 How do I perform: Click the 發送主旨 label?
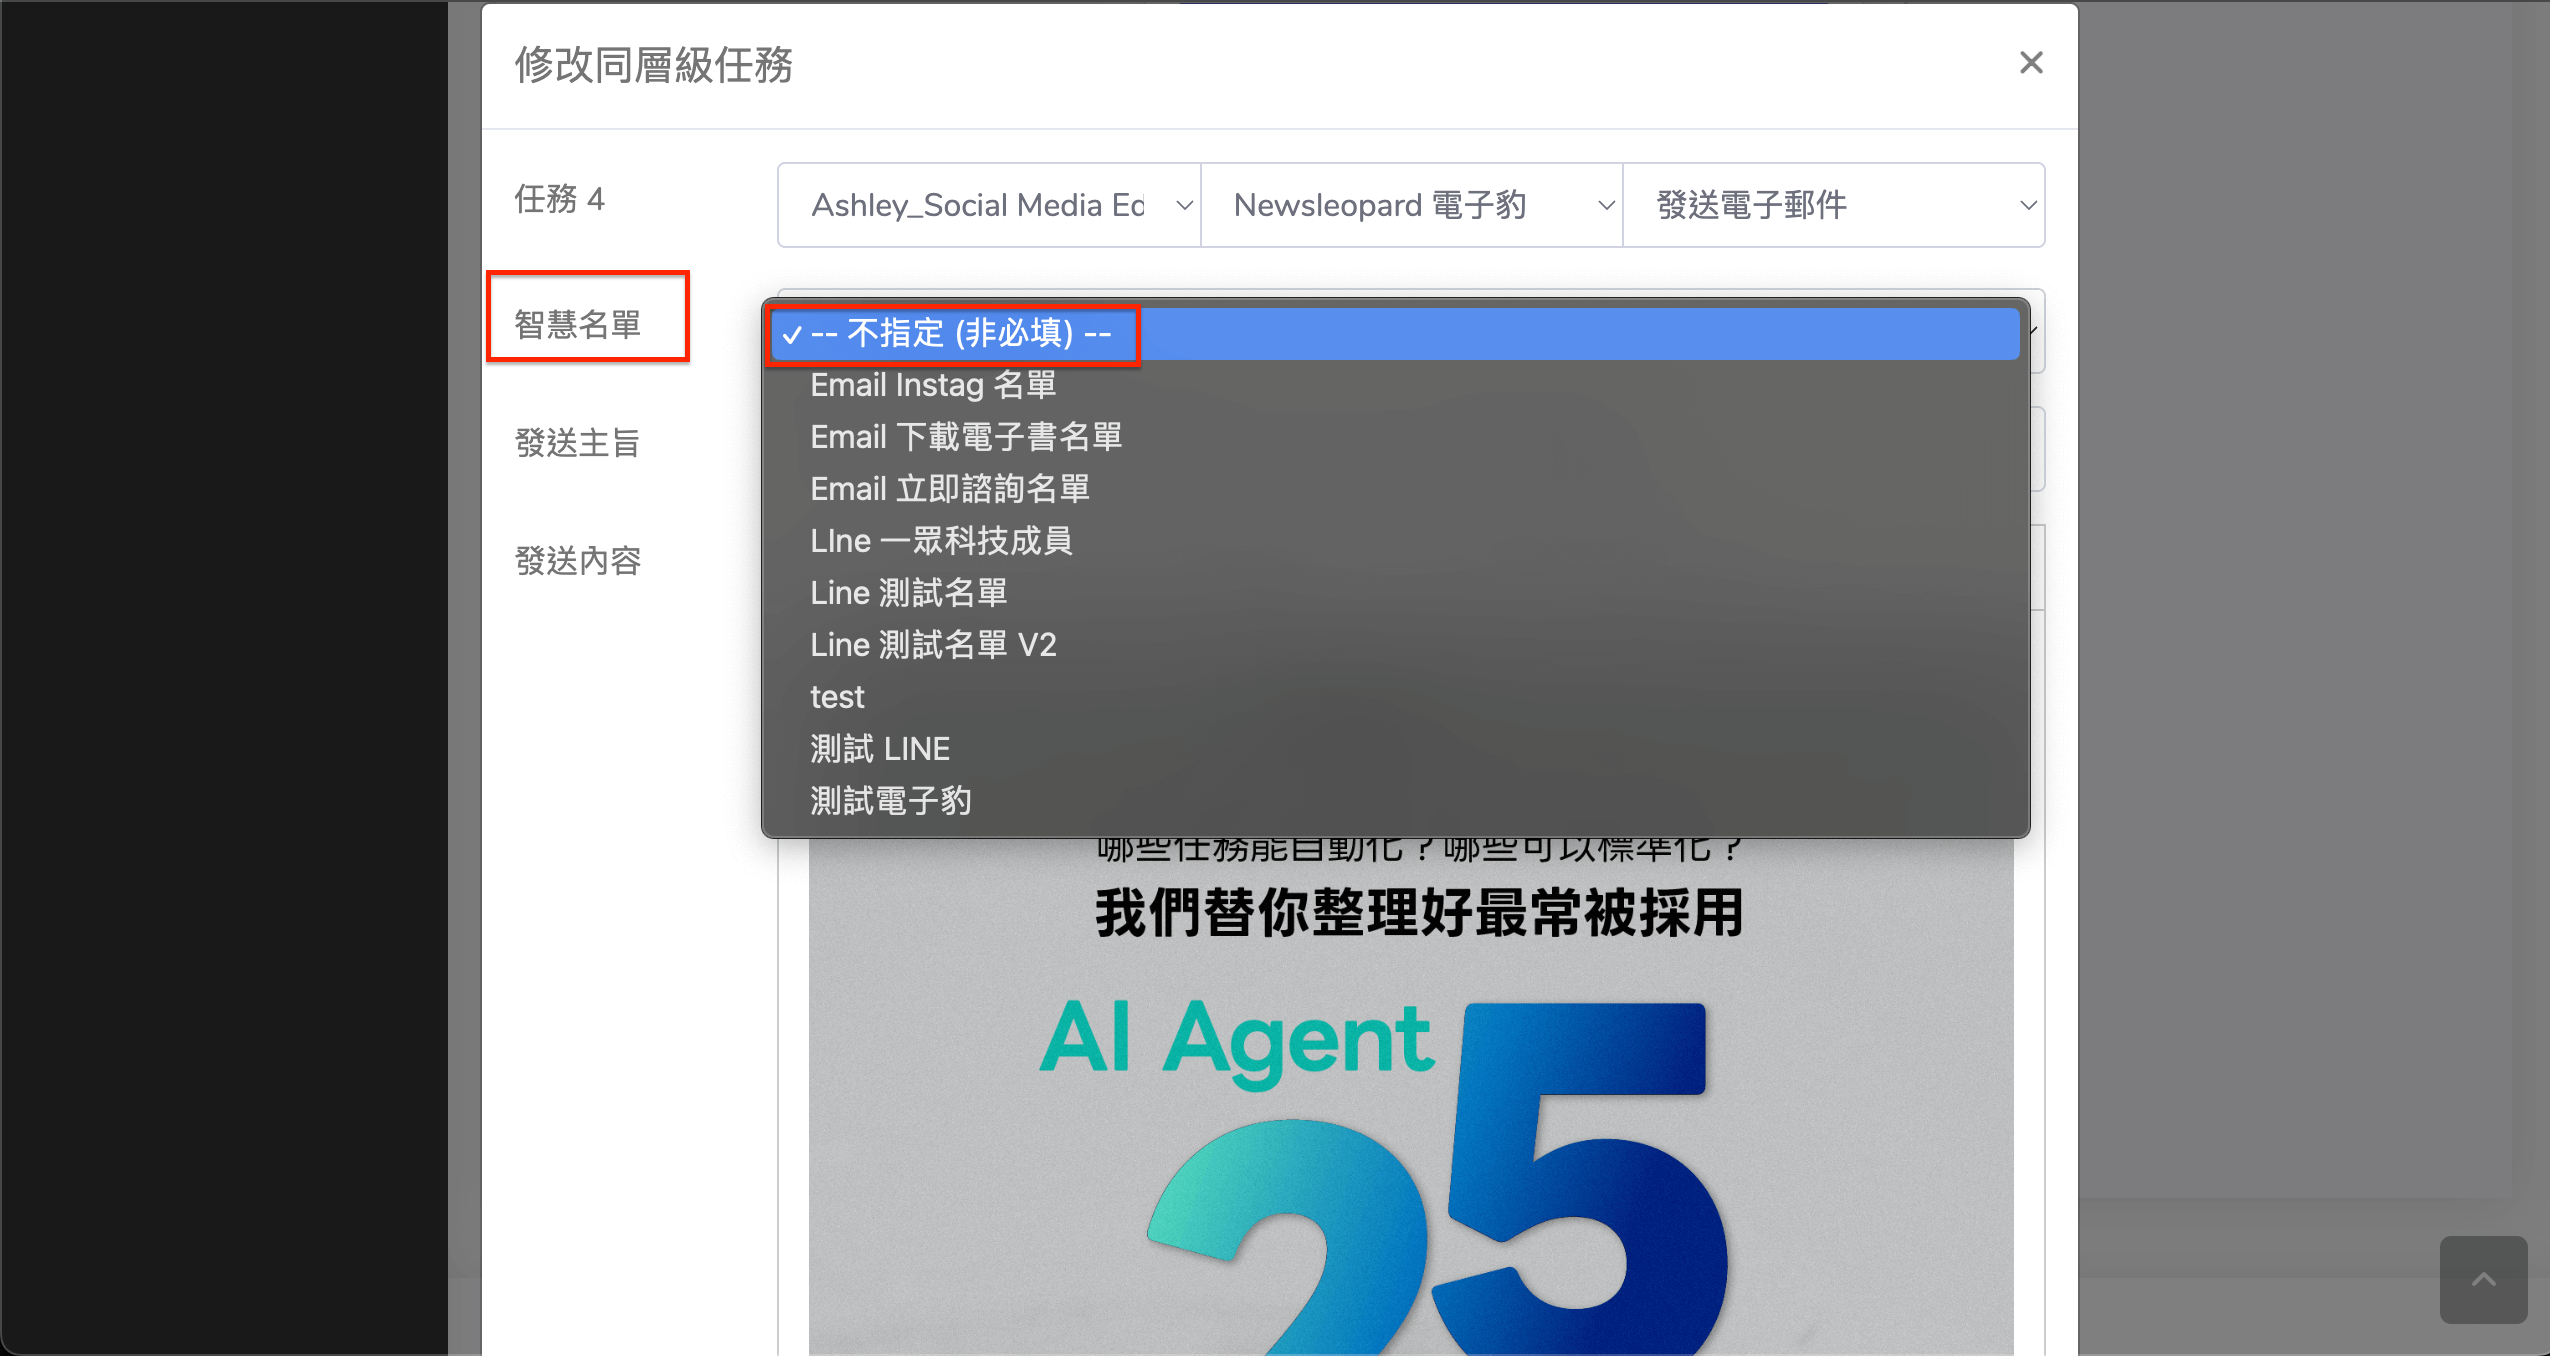click(577, 443)
